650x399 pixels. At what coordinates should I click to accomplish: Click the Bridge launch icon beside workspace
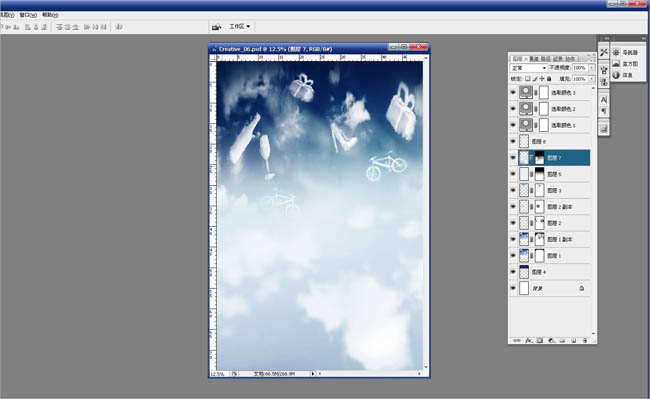(216, 27)
